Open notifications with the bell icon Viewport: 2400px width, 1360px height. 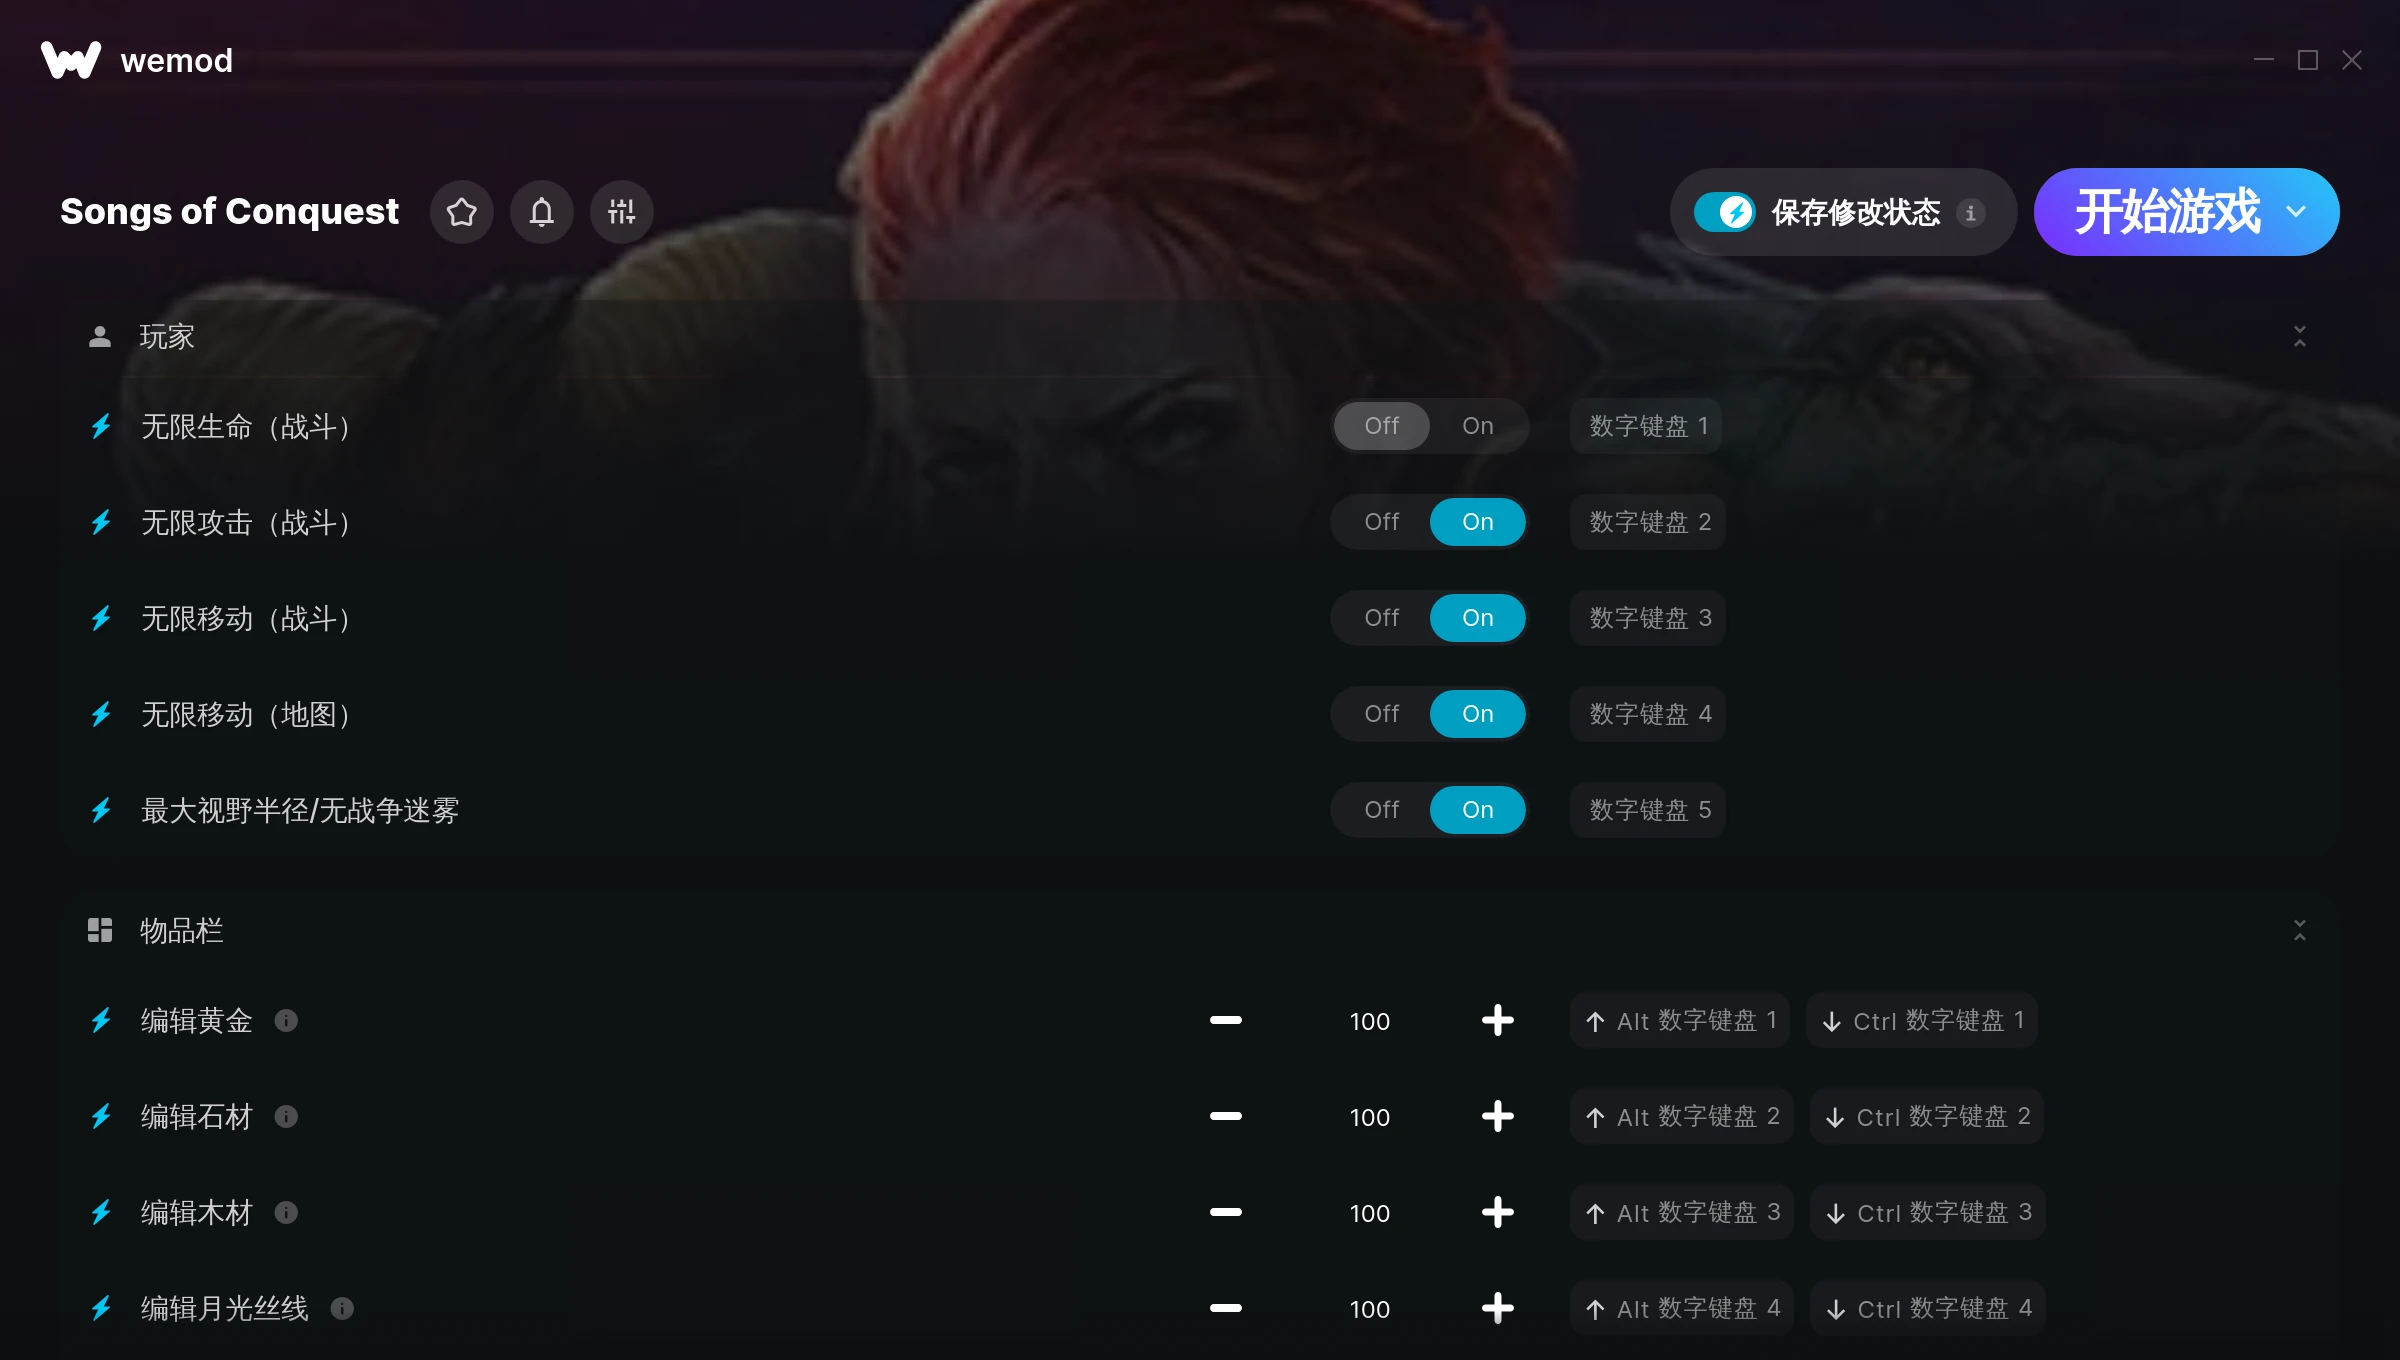coord(541,212)
